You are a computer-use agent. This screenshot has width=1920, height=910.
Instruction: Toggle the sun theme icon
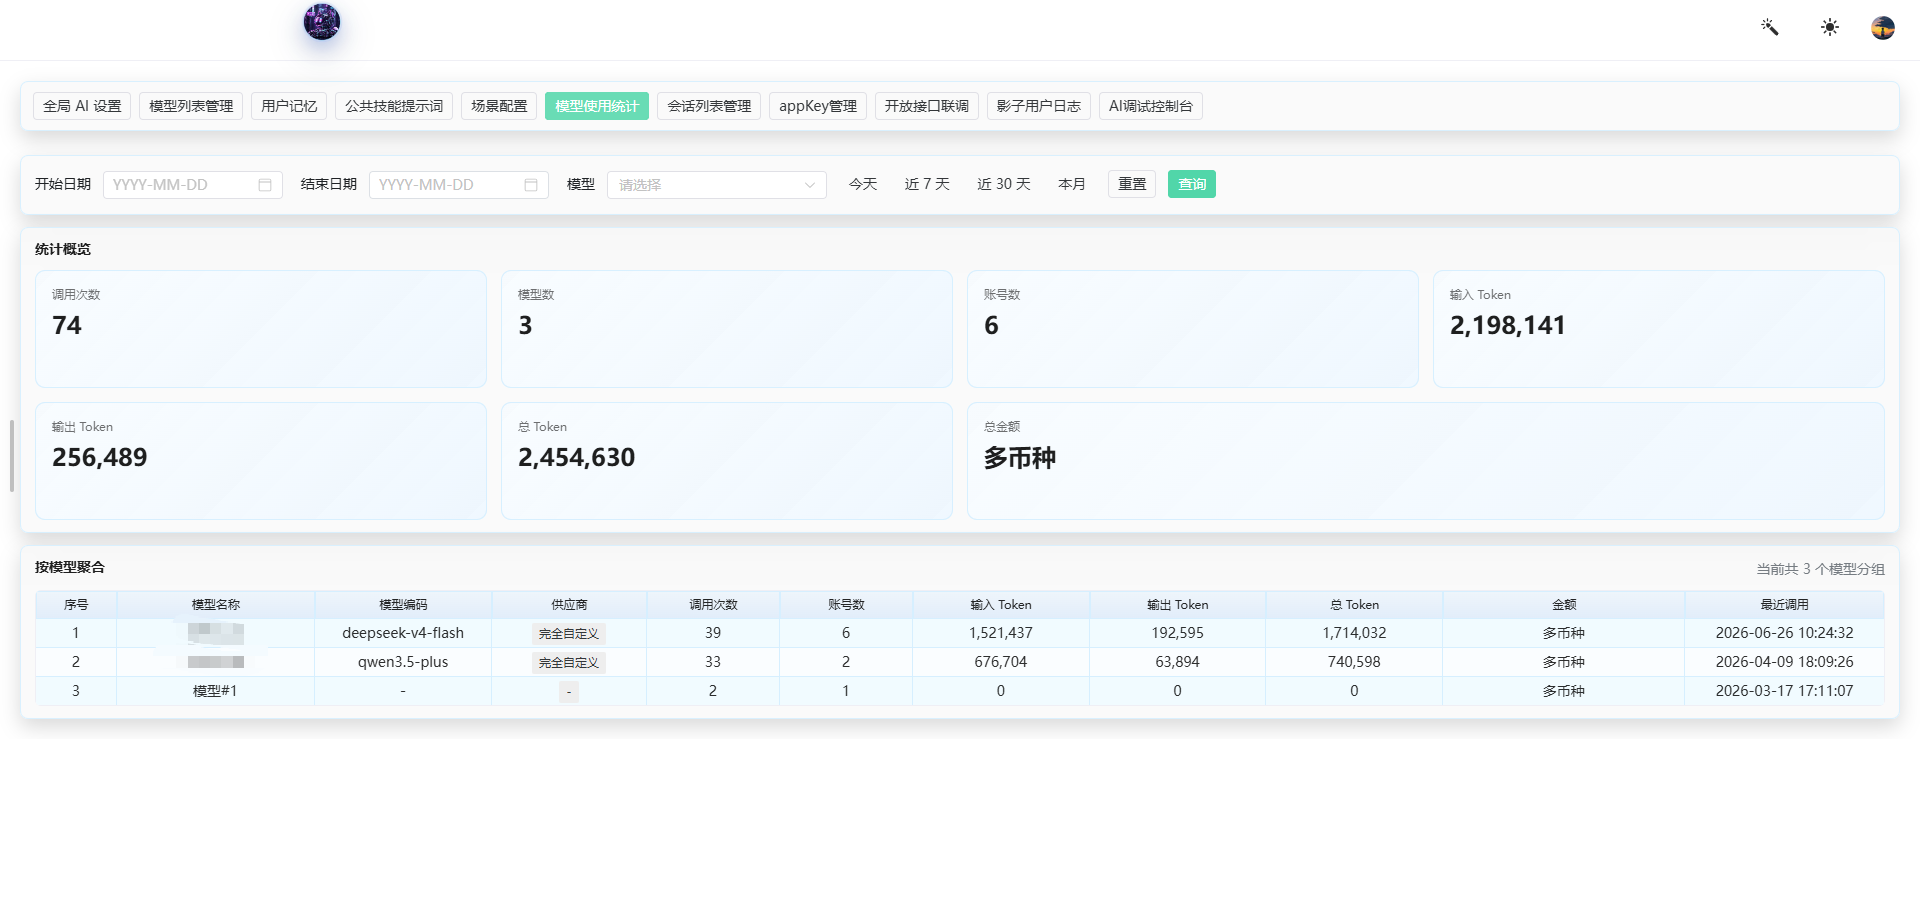(x=1830, y=27)
